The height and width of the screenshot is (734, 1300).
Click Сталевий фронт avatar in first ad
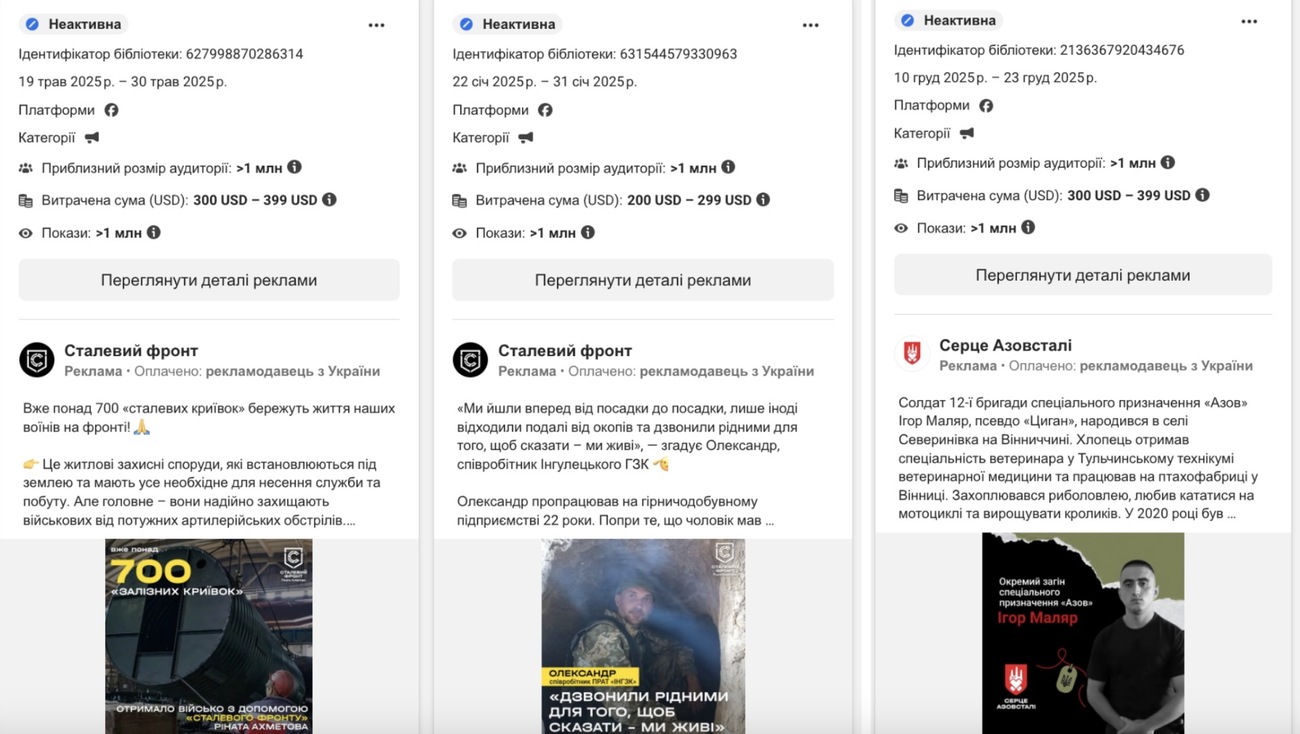click(x=37, y=360)
